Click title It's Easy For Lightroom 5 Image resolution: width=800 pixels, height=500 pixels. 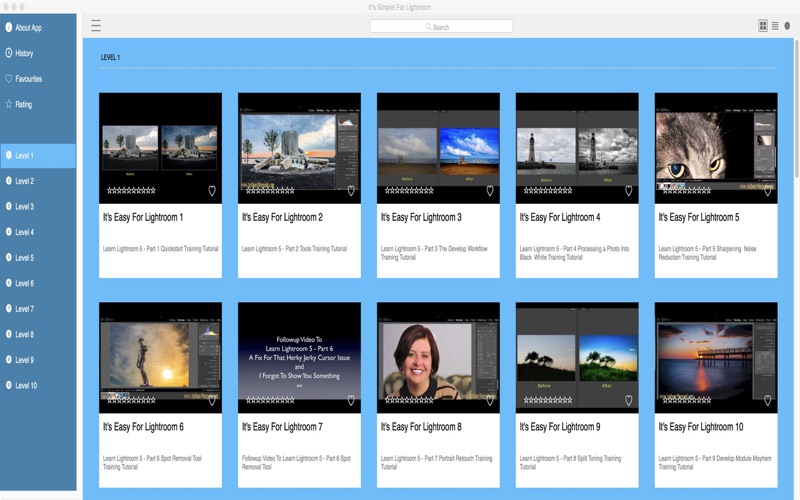(x=698, y=217)
